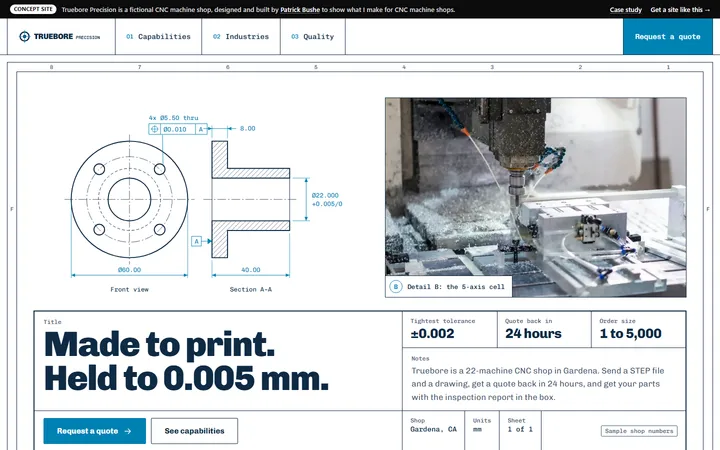Click the Ø60.00 dimension label
Screen dimensions: 720x450
129,270
